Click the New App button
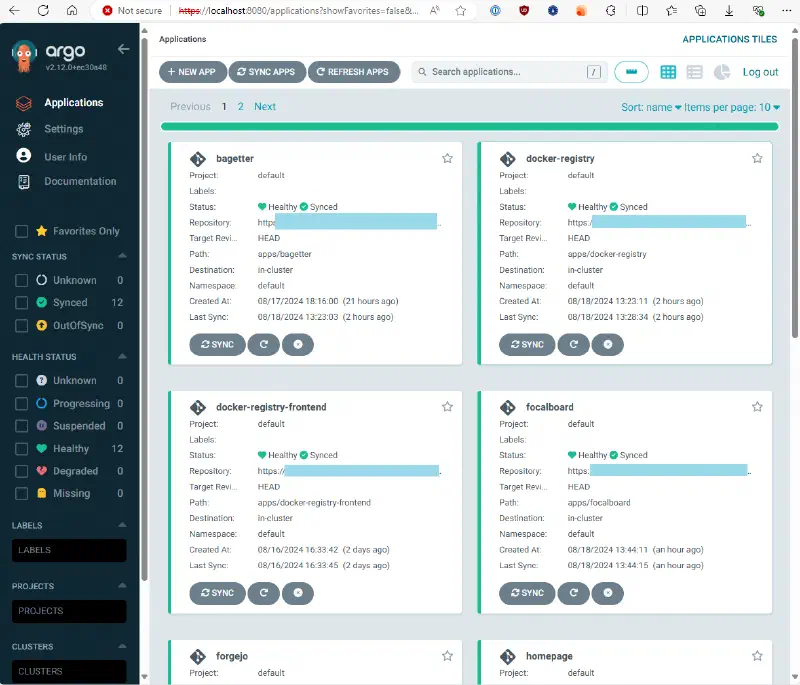Image resolution: width=800 pixels, height=685 pixels. (192, 72)
